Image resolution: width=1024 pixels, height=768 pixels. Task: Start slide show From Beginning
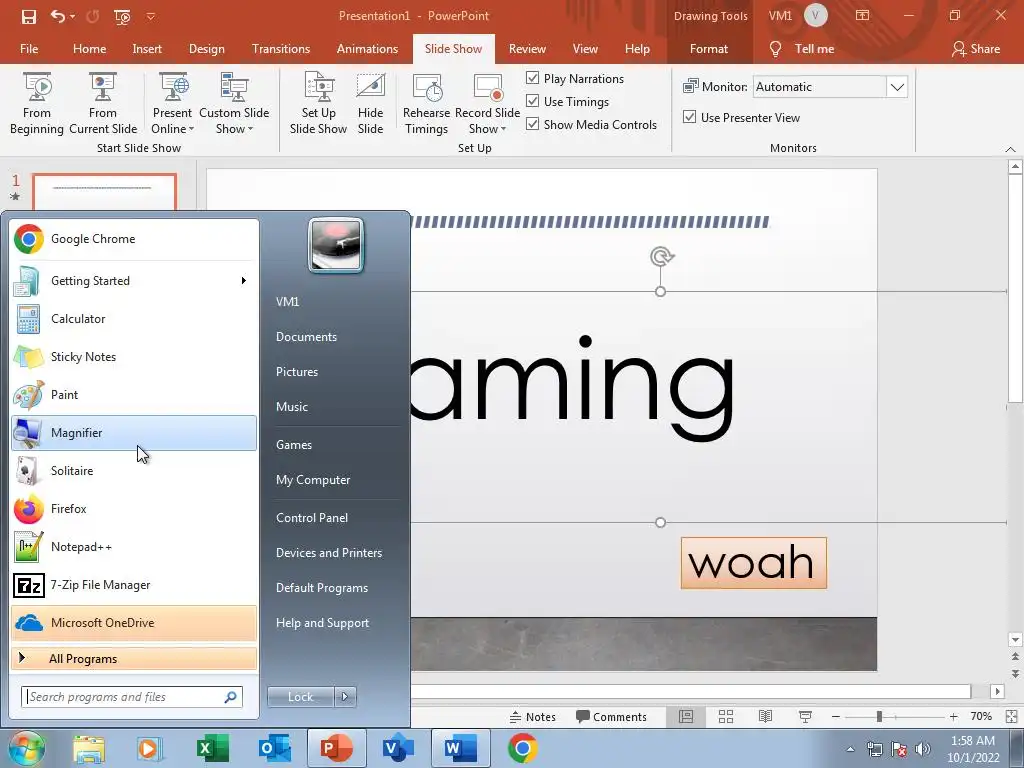[37, 104]
